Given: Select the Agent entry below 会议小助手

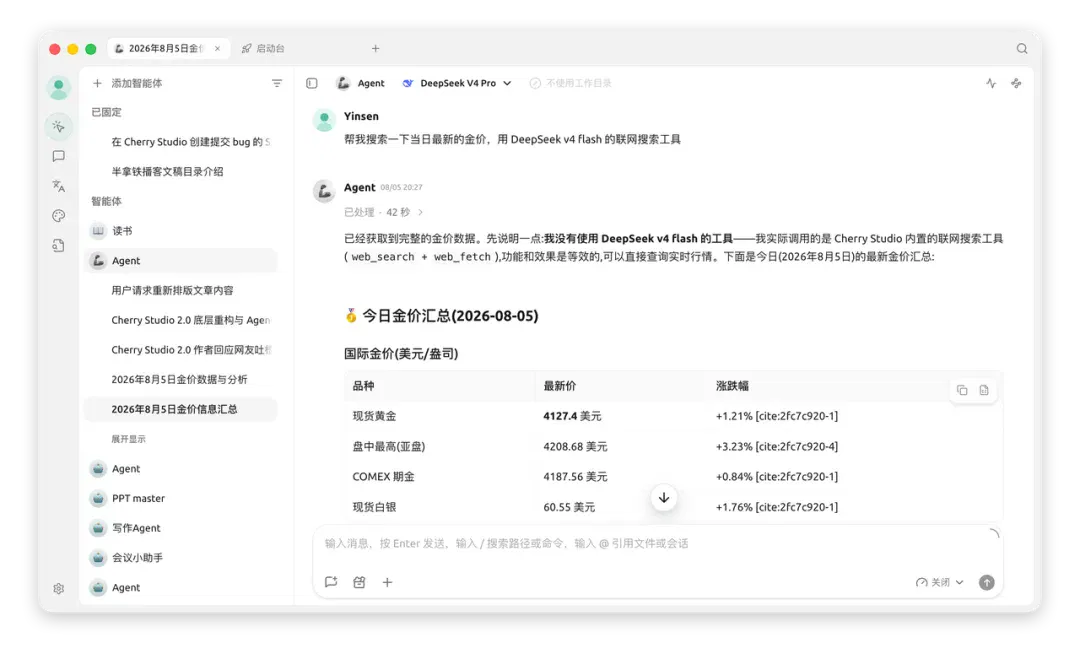Looking at the screenshot, I should click(x=181, y=587).
